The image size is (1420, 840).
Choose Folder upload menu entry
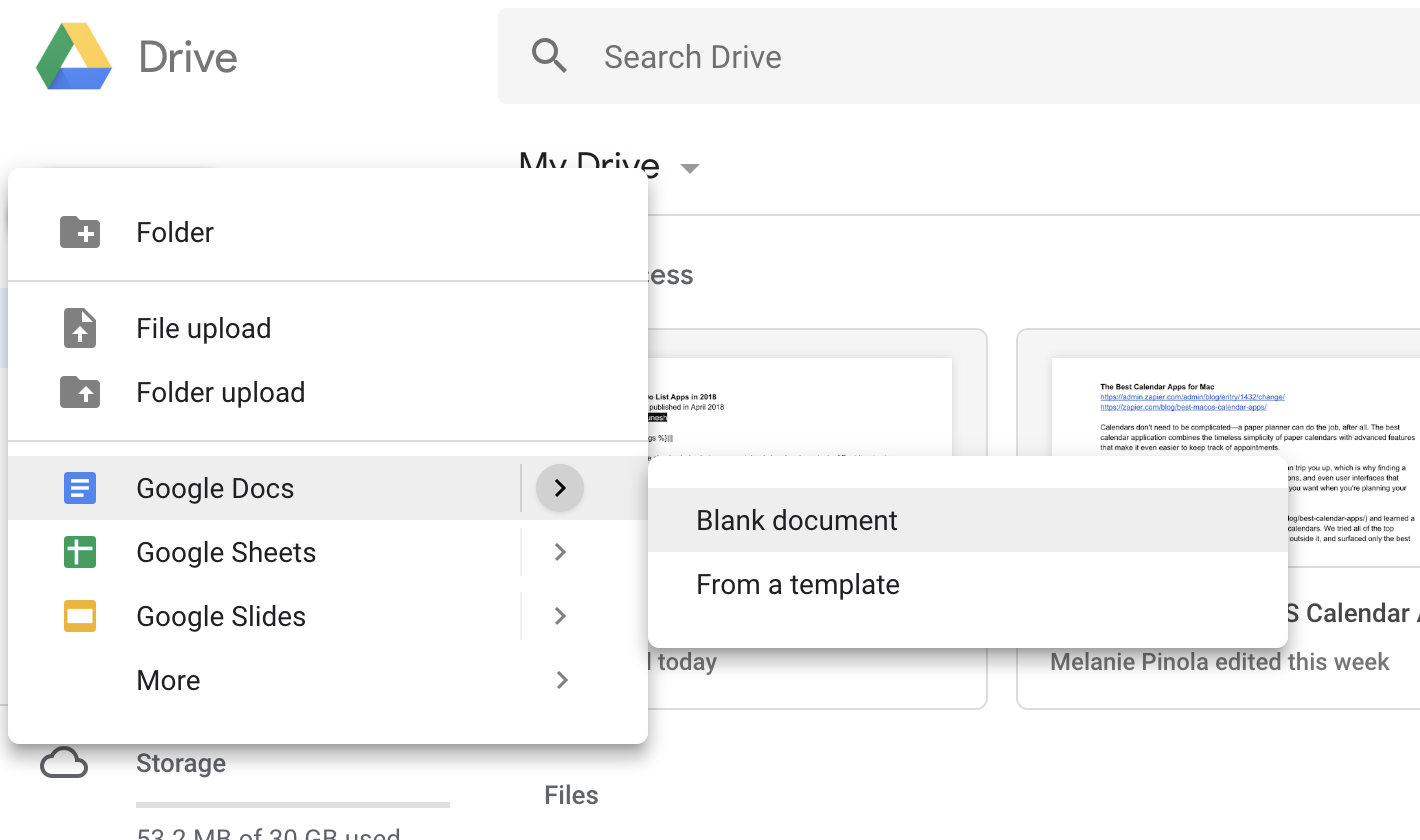[328, 392]
